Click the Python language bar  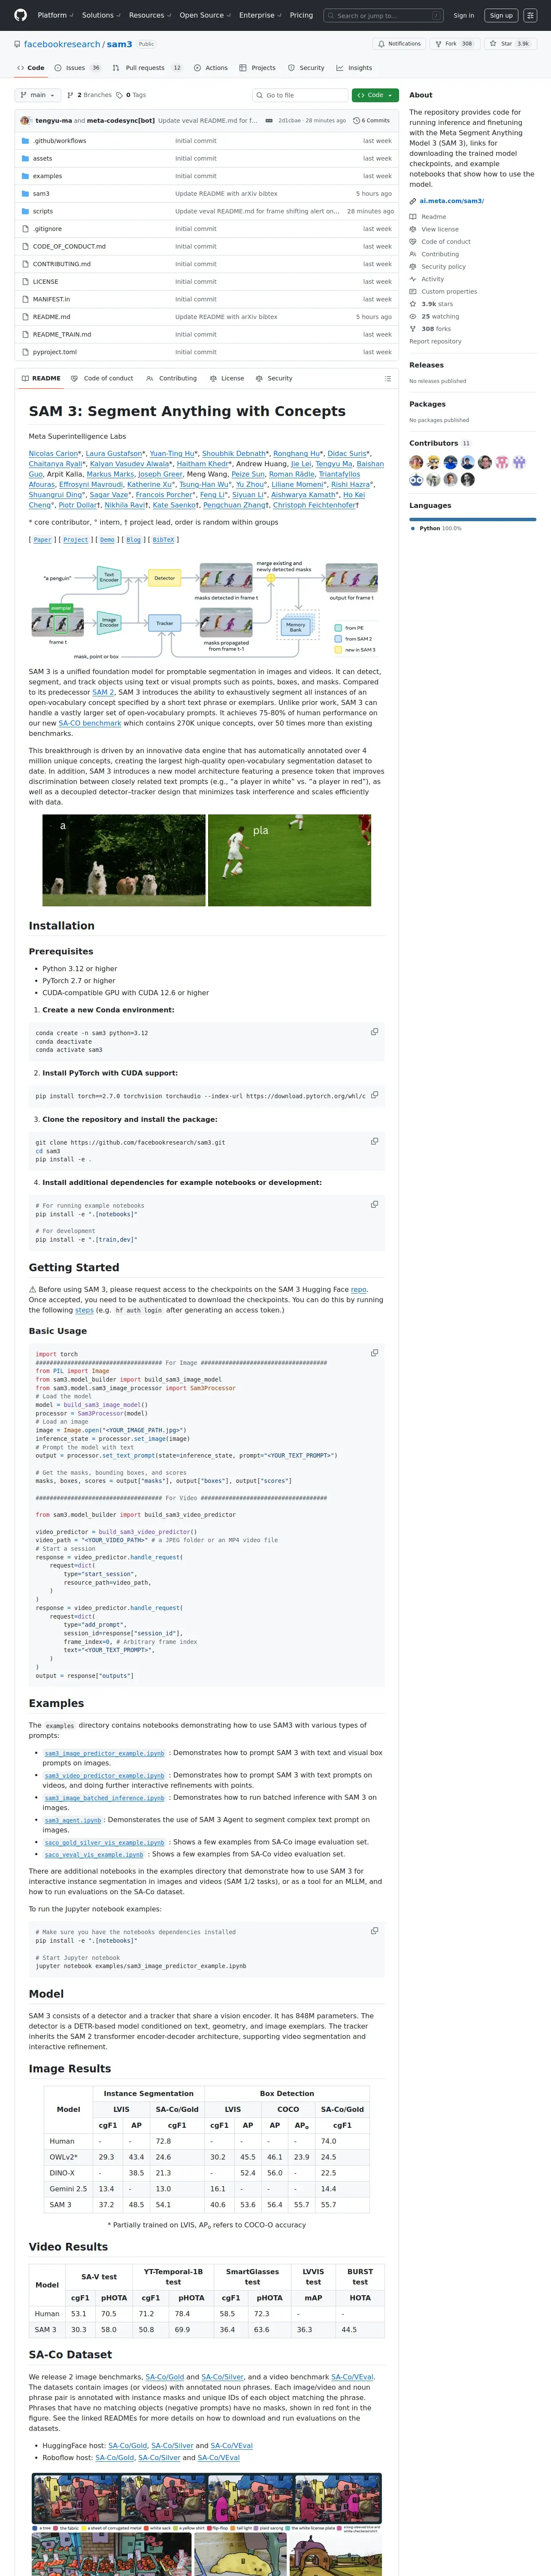click(472, 519)
